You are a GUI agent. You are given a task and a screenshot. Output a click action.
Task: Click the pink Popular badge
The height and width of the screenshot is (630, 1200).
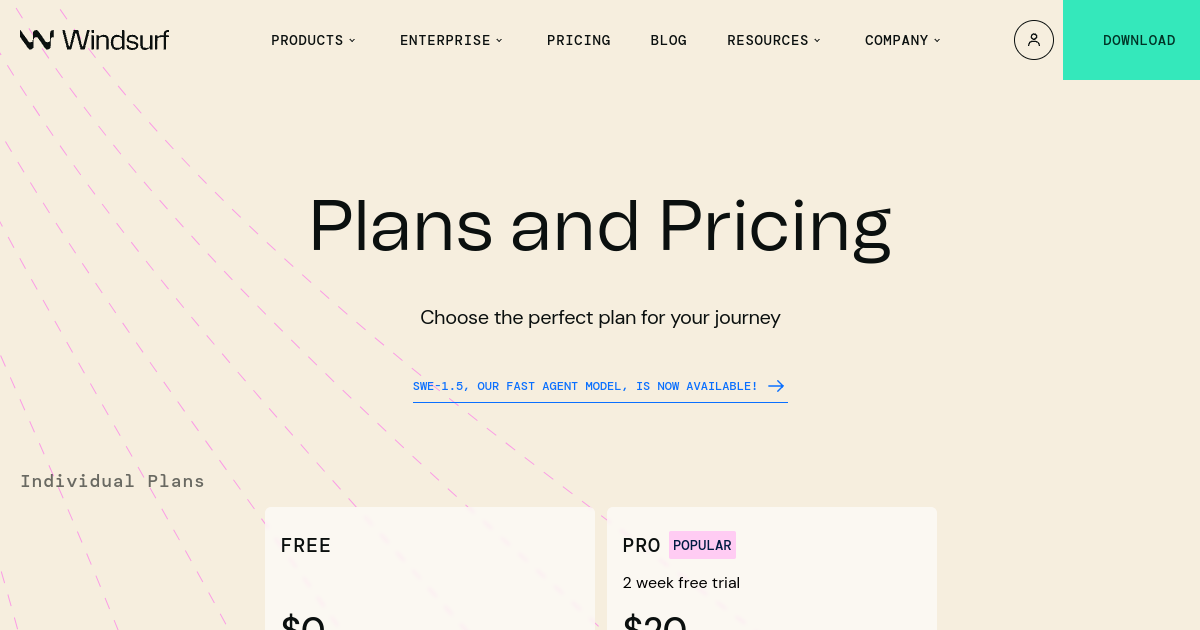point(702,545)
